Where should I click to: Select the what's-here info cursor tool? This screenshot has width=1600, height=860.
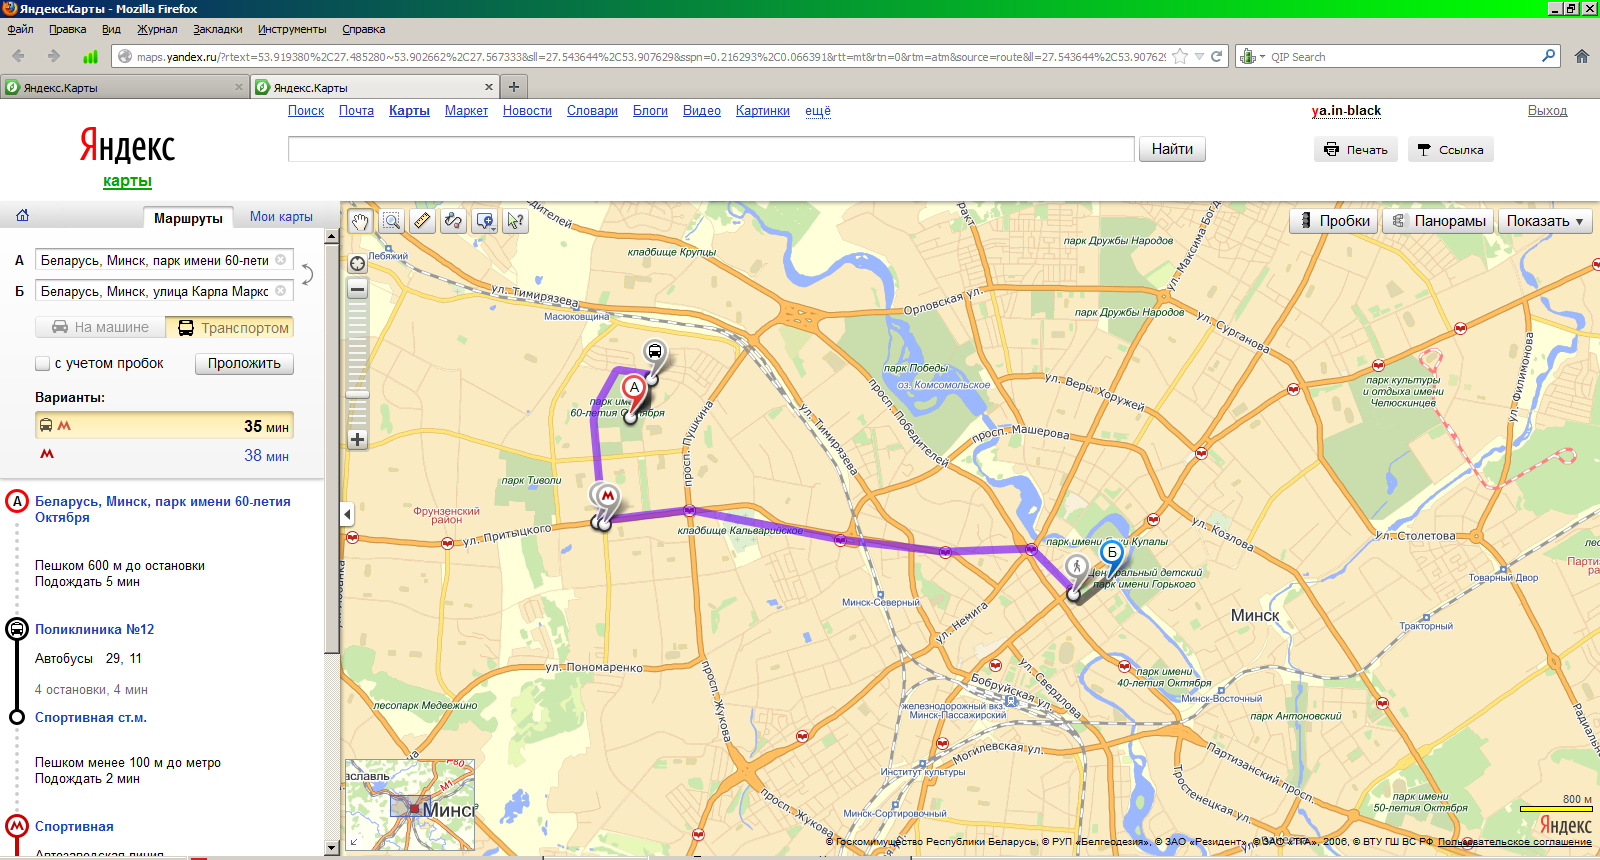click(515, 221)
